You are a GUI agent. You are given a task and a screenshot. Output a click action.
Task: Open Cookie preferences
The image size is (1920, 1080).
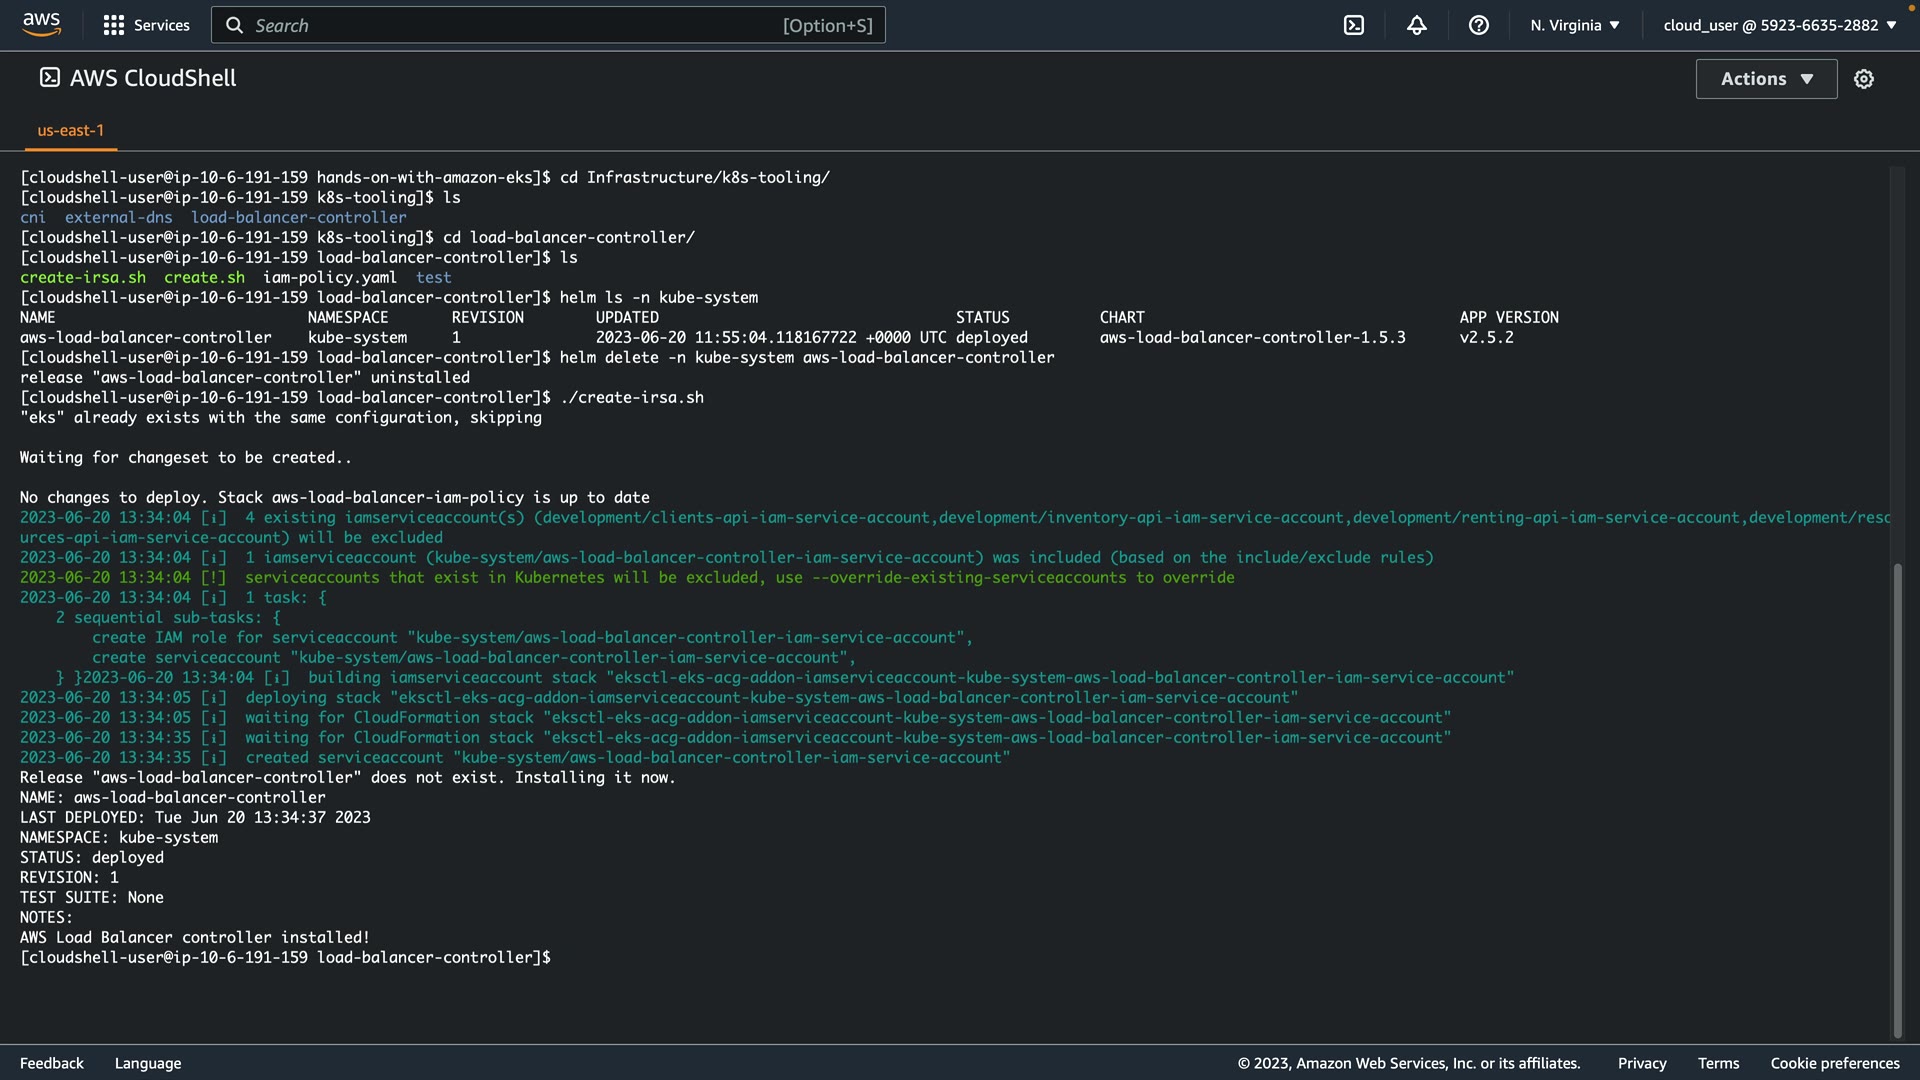click(1834, 1063)
